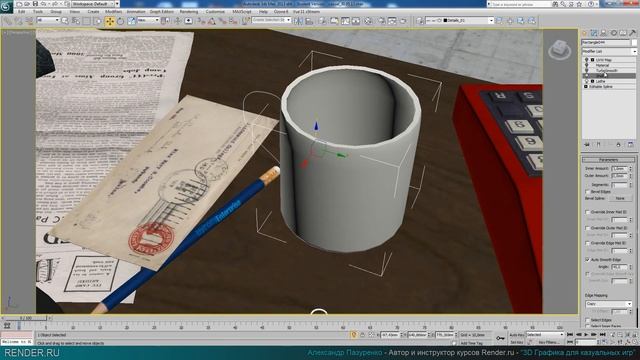The image size is (640, 360).
Task: Click the Set Key key icon
Action: coord(500,338)
